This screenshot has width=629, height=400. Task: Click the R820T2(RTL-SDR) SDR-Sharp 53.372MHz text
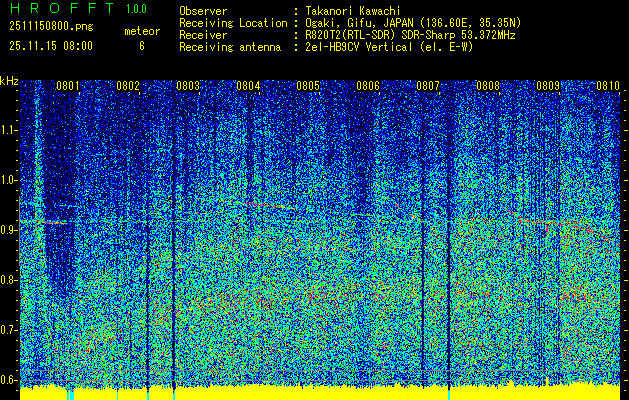(410, 35)
